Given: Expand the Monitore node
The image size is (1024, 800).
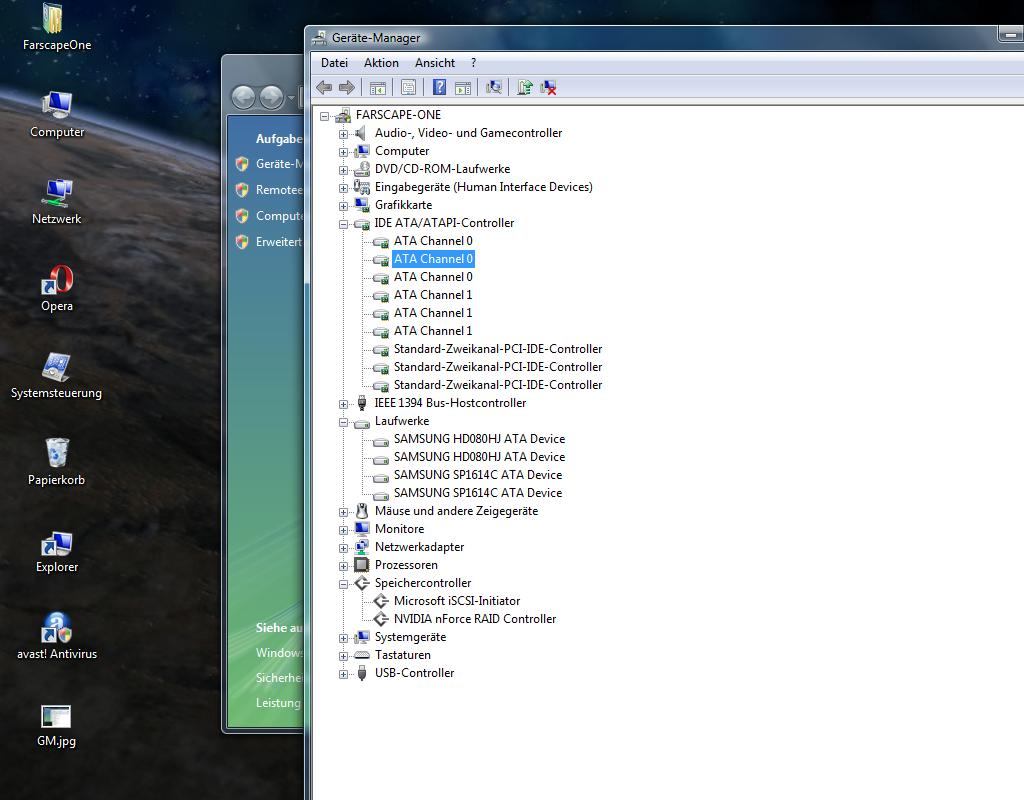Looking at the screenshot, I should [344, 530].
